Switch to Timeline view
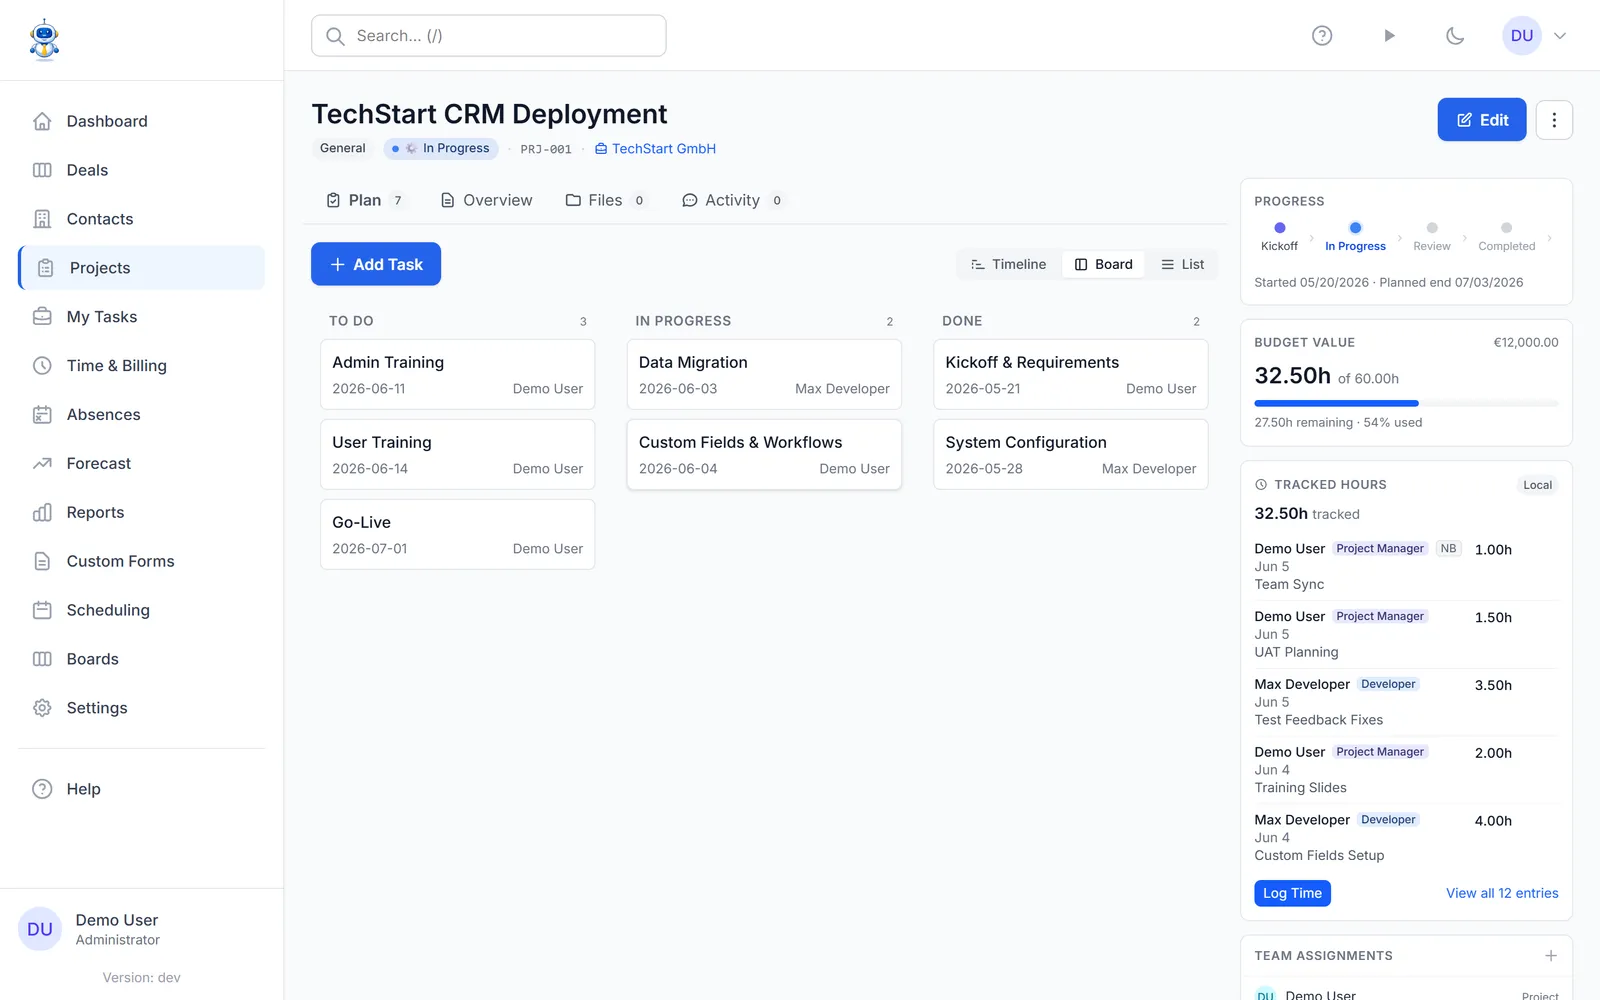Image resolution: width=1600 pixels, height=1000 pixels. (x=1008, y=264)
